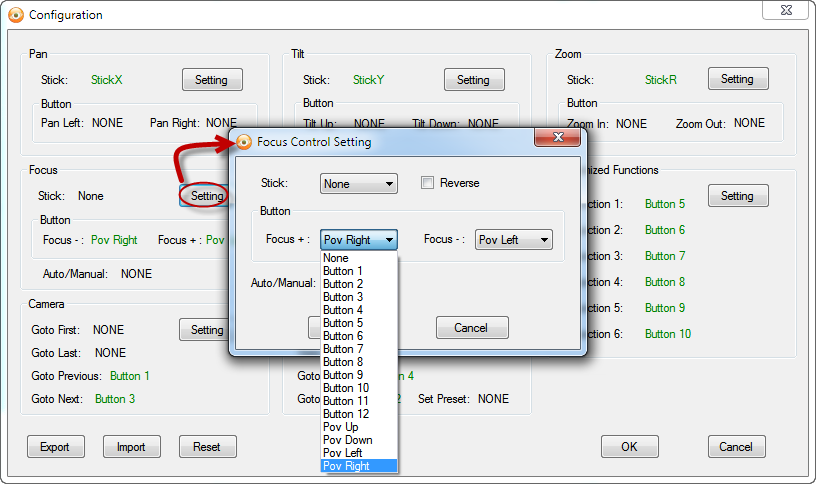Screen dimensions: 816x484
Task: Choose Pov Left in the dropdown list
Action: pos(359,453)
